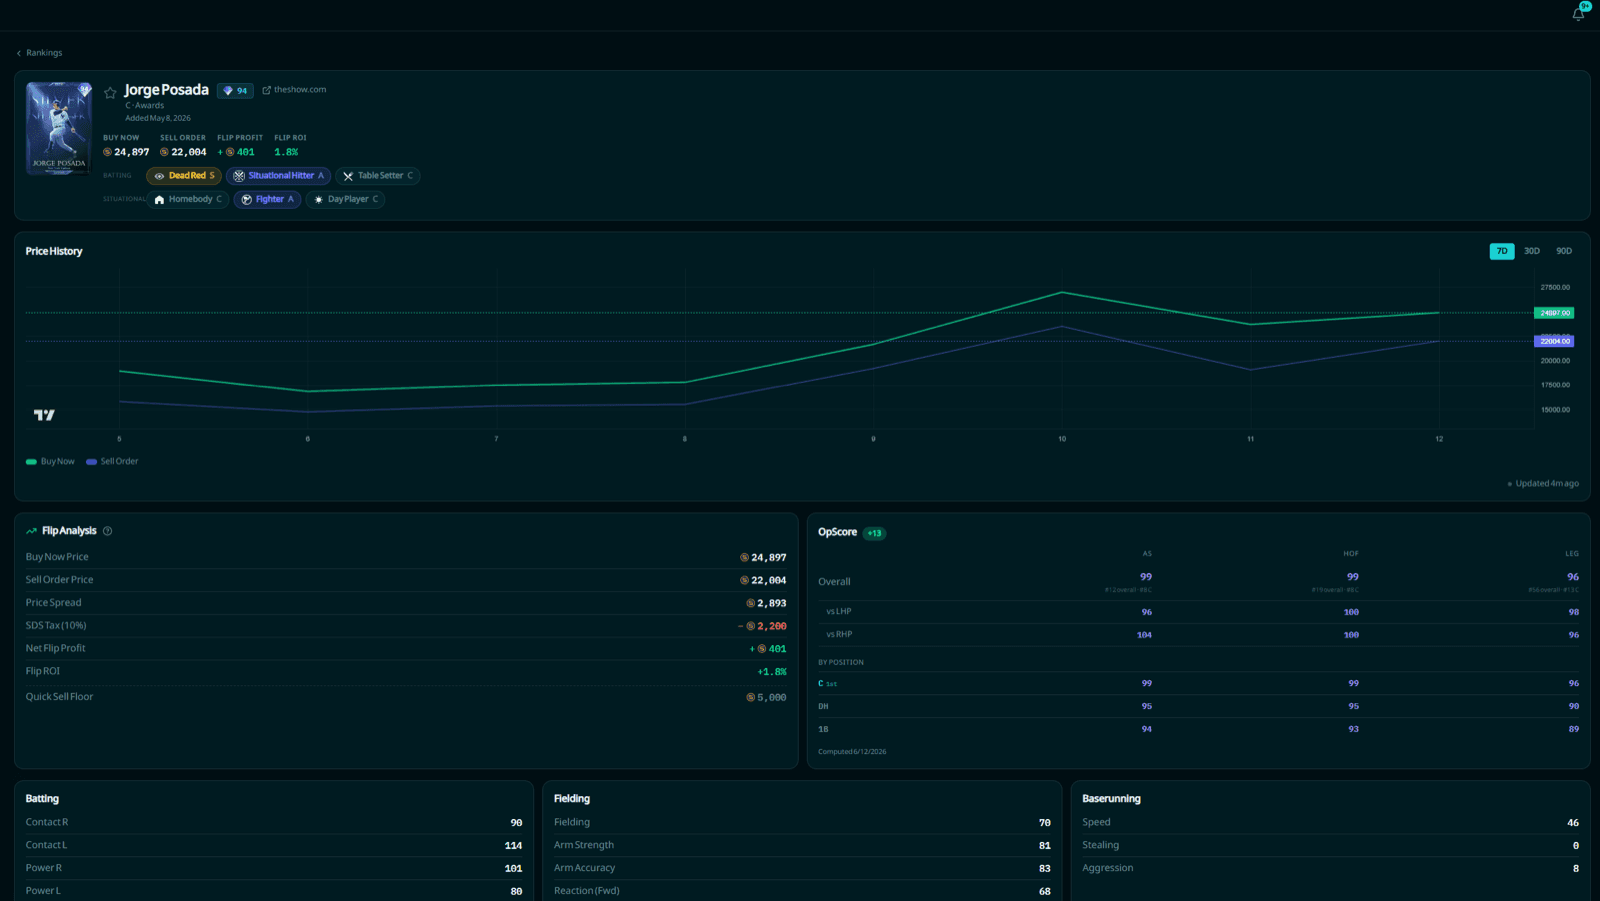1600x901 pixels.
Task: Select the LEG column header in OpScore
Action: (1572, 554)
